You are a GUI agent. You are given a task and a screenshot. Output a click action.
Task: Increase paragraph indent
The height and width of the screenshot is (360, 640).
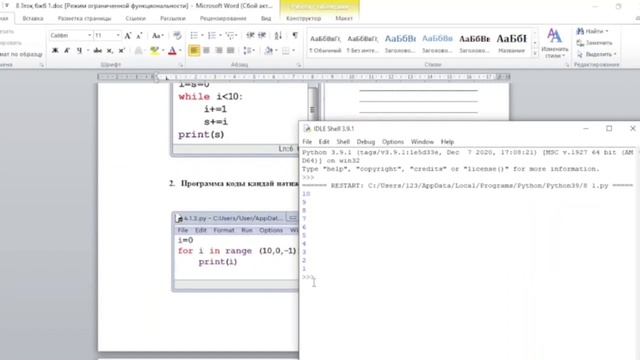coord(262,36)
